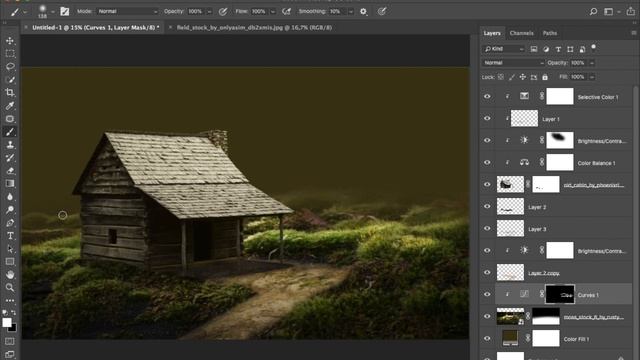This screenshot has width=640, height=360.
Task: Filter layers by shape layers
Action: (570, 49)
